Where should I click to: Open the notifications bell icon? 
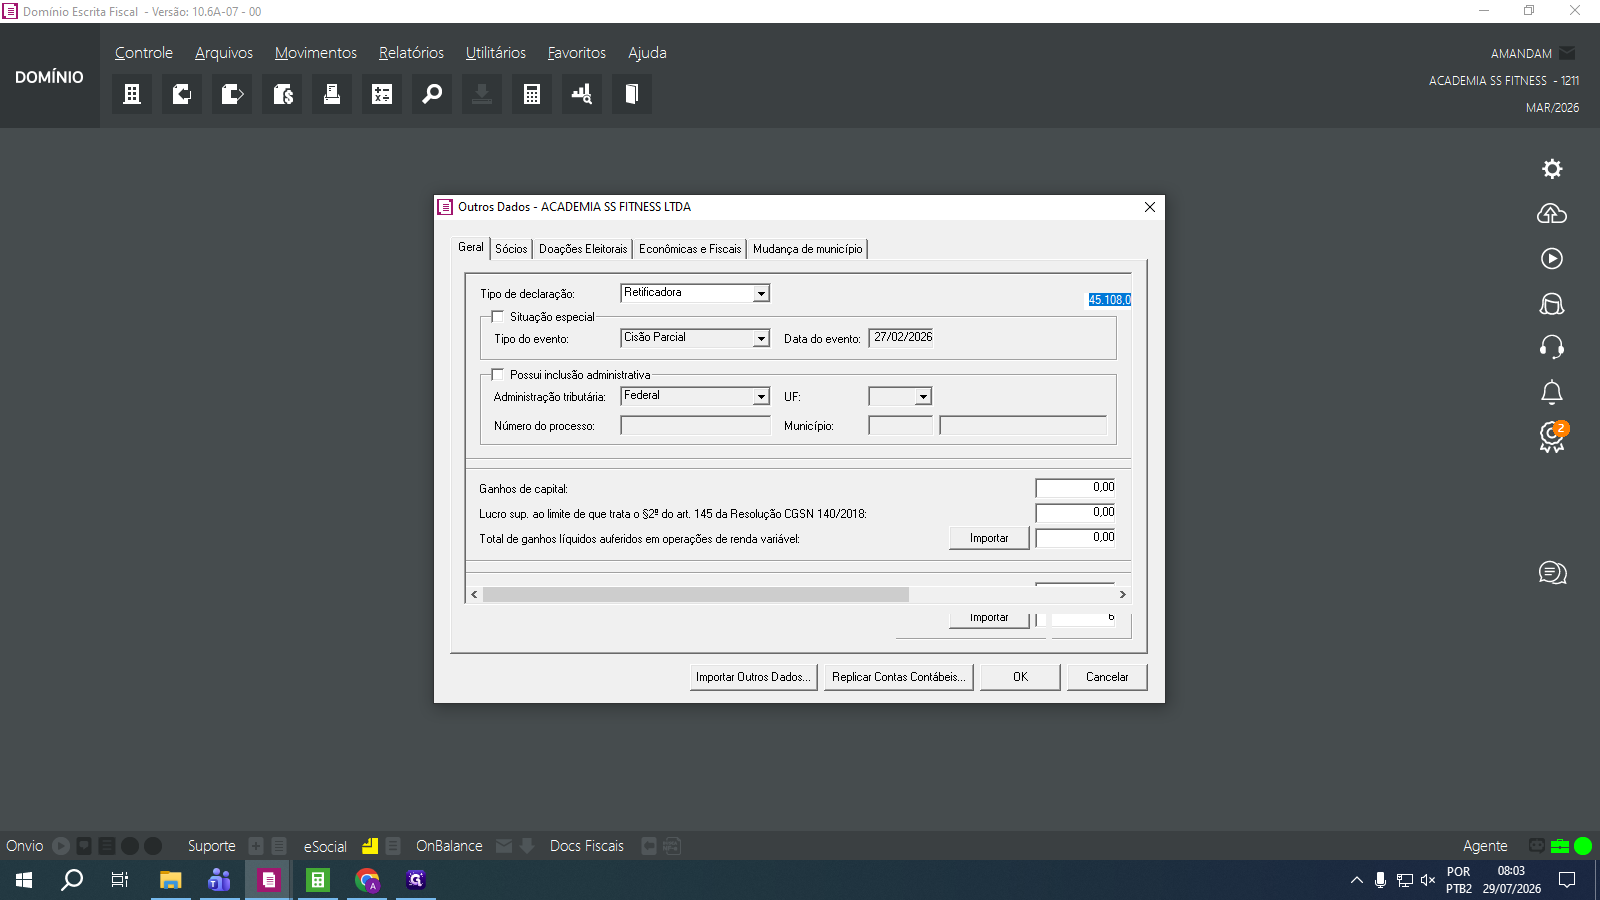[1552, 392]
